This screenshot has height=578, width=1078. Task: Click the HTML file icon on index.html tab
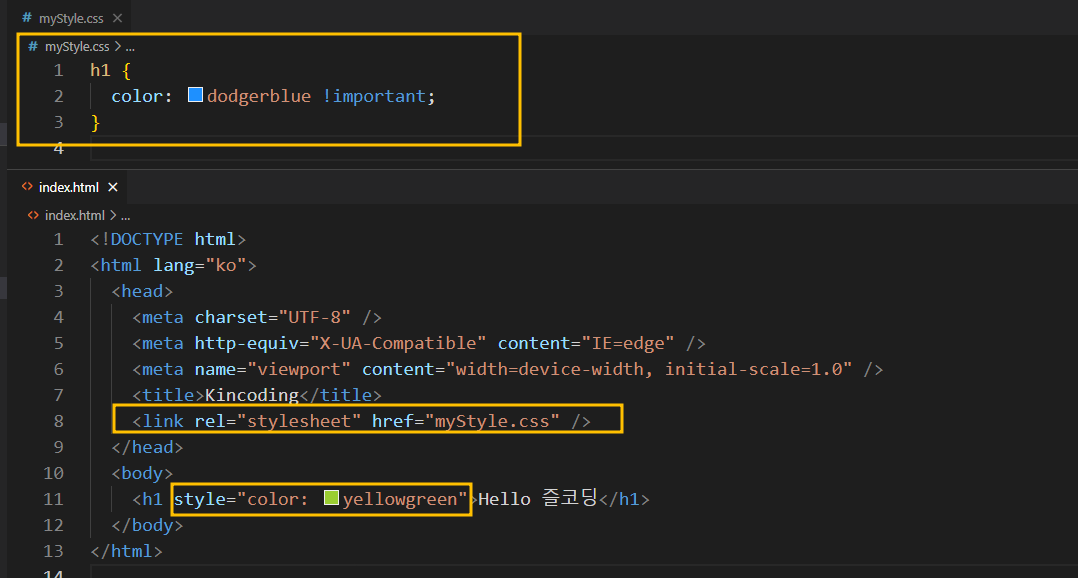click(x=27, y=186)
